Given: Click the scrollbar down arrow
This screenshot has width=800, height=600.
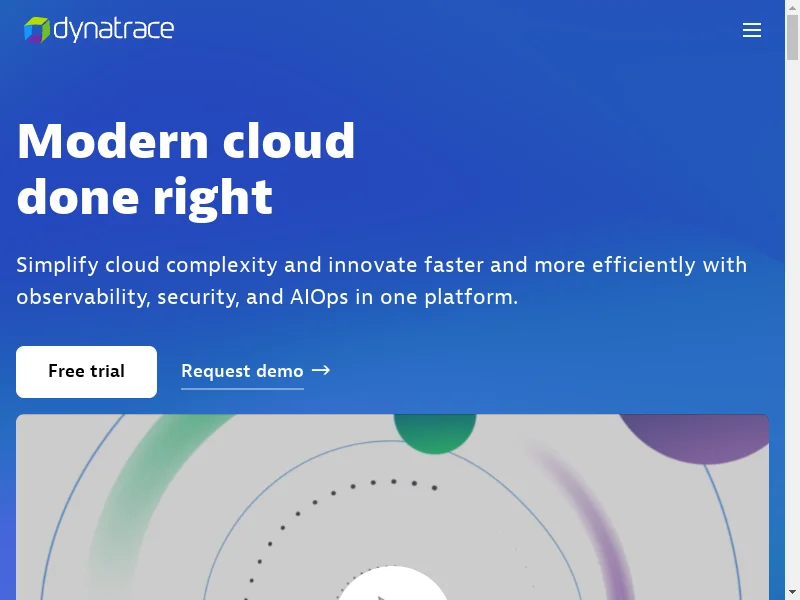Looking at the screenshot, I should pyautogui.click(x=792, y=592).
